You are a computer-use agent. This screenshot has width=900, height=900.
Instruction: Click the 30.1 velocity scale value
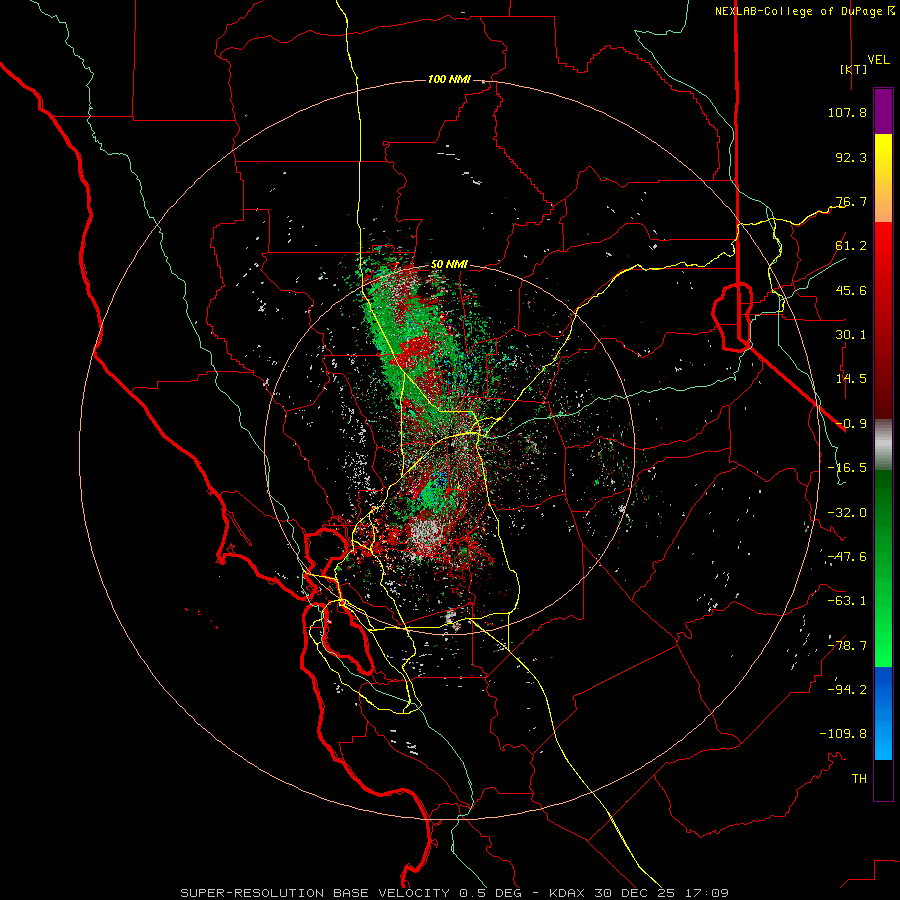click(851, 335)
